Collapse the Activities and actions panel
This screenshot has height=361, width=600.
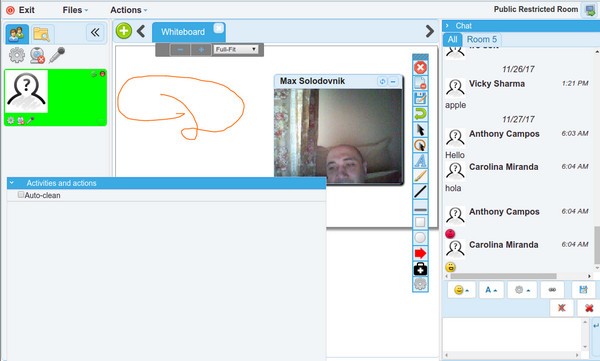coord(12,183)
